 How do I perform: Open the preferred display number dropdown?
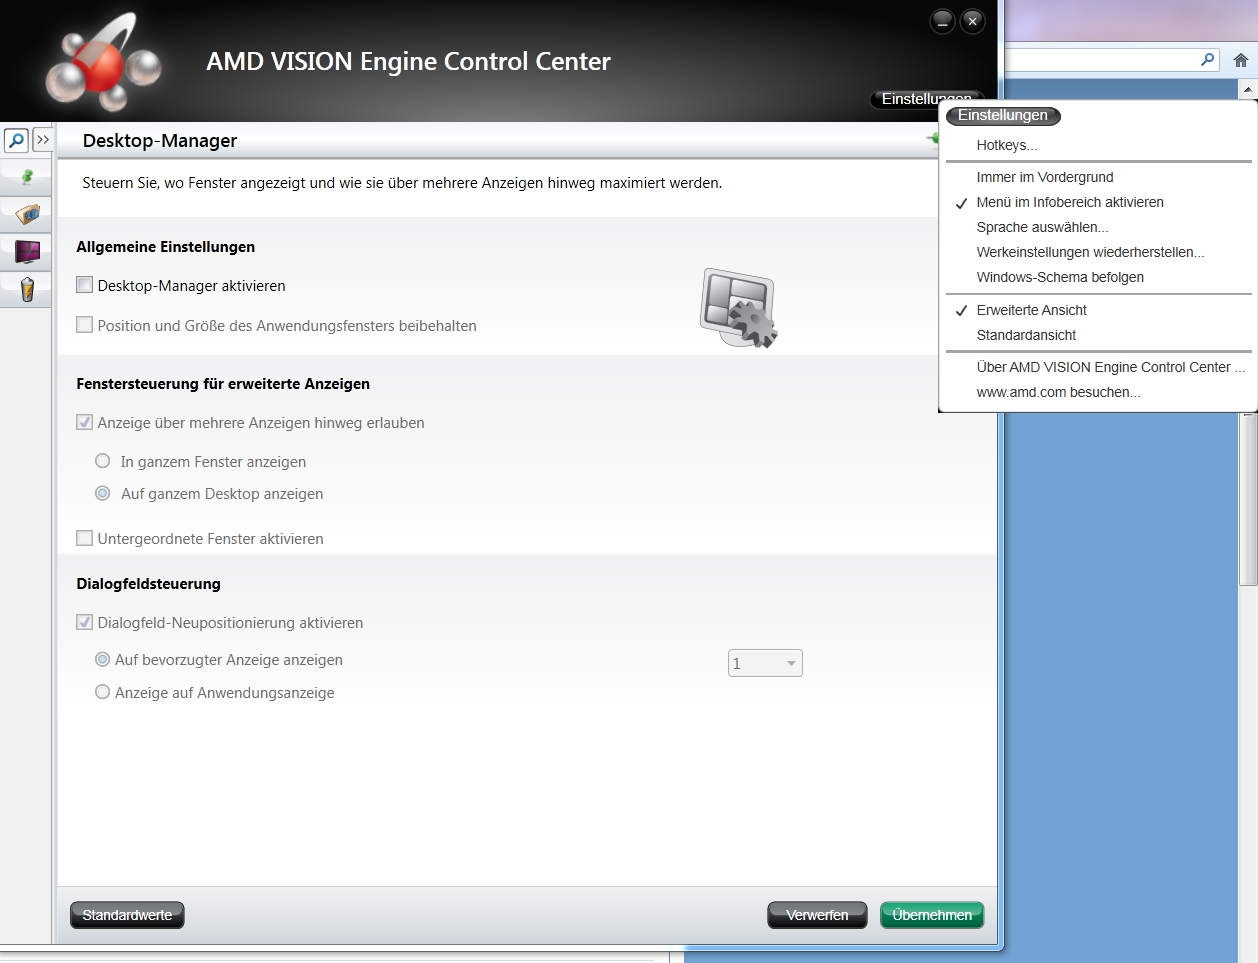[x=765, y=663]
